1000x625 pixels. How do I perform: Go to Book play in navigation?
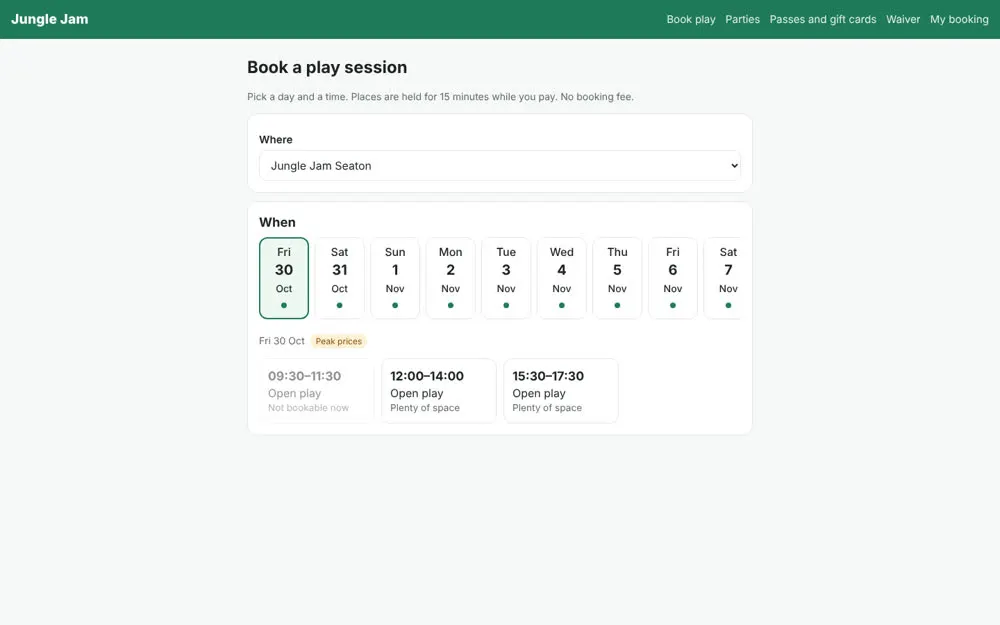[691, 19]
